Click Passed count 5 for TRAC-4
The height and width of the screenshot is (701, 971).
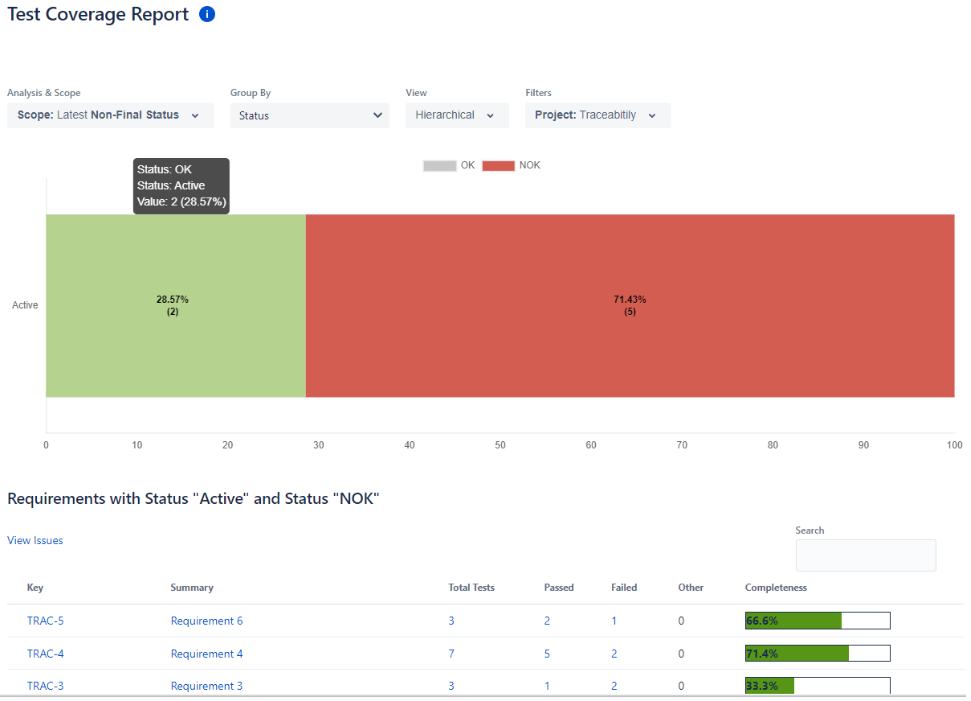[547, 653]
